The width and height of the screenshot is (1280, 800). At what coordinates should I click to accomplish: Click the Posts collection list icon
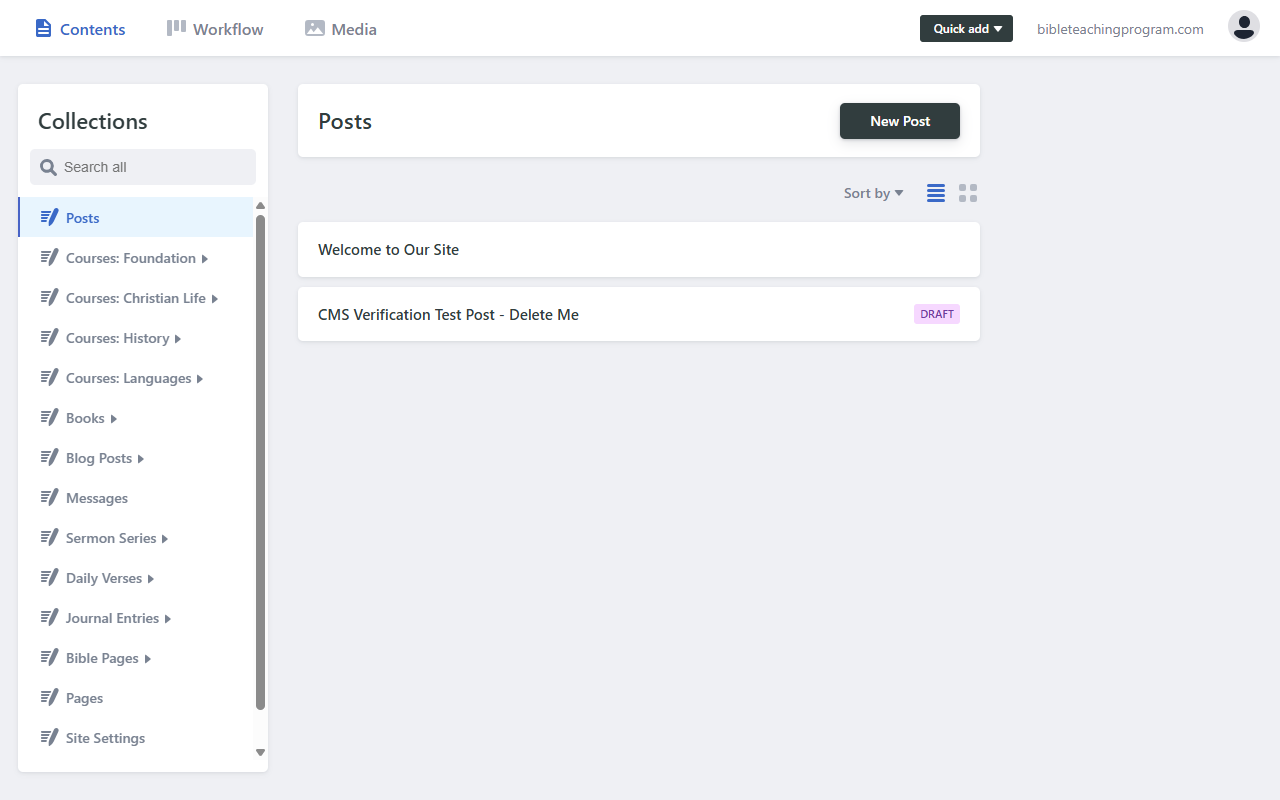tap(50, 217)
